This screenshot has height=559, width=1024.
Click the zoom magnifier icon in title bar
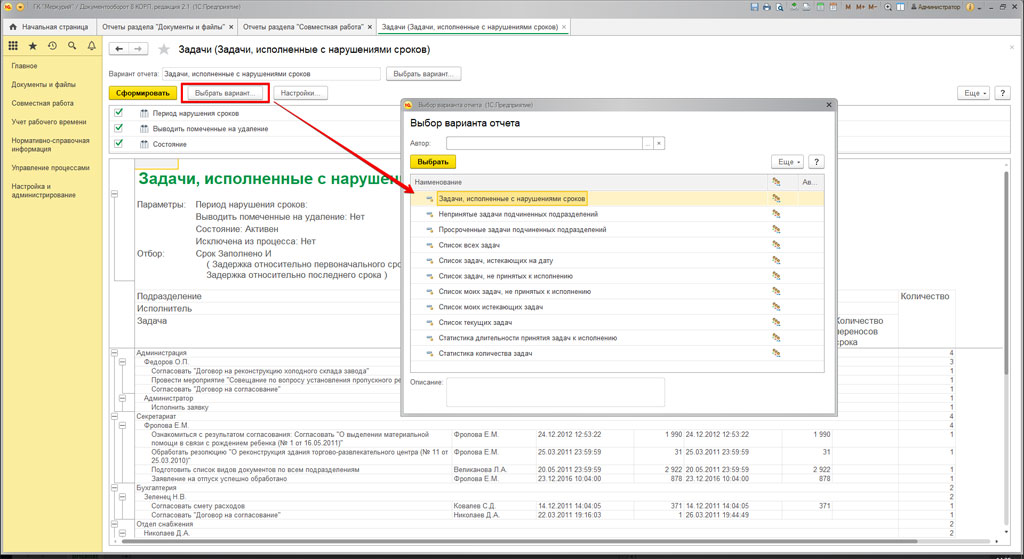tap(888, 7)
